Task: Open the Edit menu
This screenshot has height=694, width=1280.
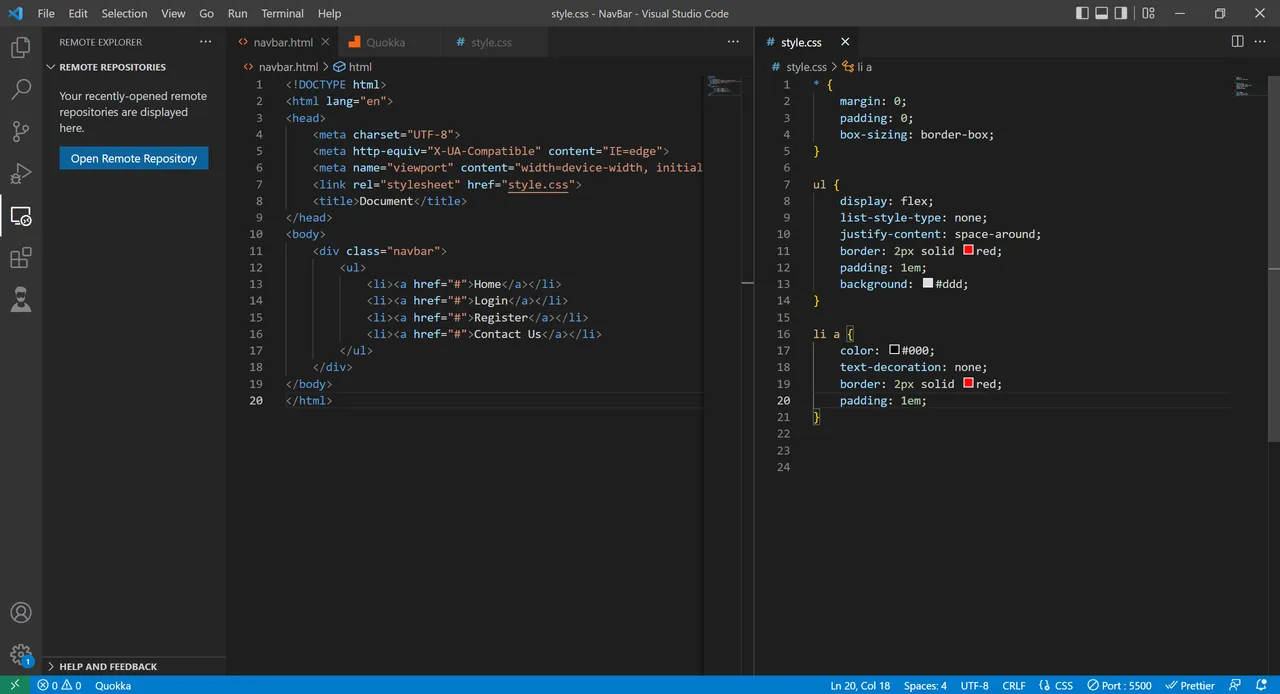Action: (x=78, y=13)
